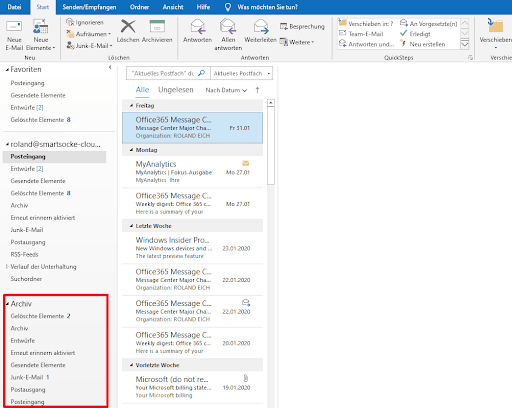Open the Aktuelles Postfach scope dropdown
This screenshot has width=512, height=408.
[x=241, y=73]
